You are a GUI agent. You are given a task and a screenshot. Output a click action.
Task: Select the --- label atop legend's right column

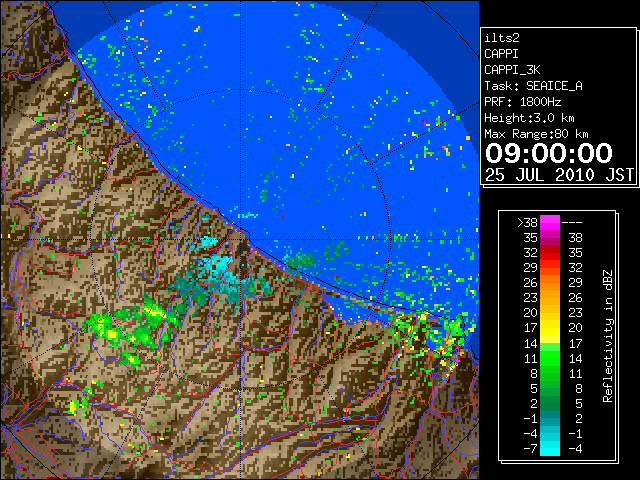pos(572,223)
